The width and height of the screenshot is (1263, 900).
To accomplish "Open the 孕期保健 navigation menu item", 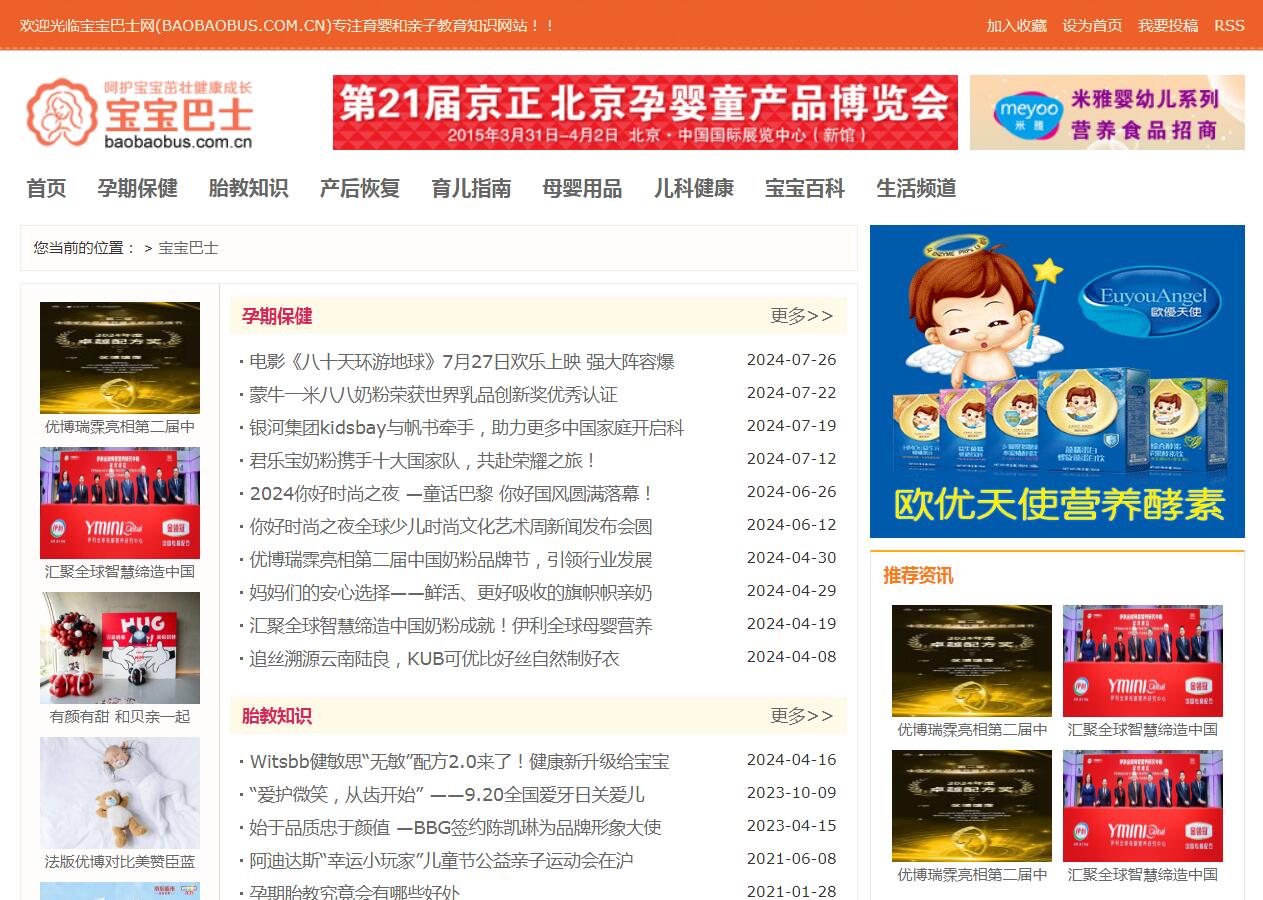I will 137,188.
